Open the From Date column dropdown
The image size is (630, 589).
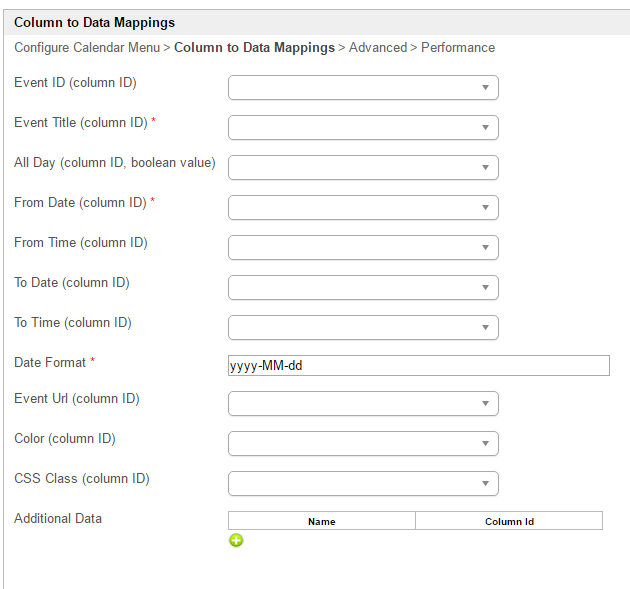363,208
